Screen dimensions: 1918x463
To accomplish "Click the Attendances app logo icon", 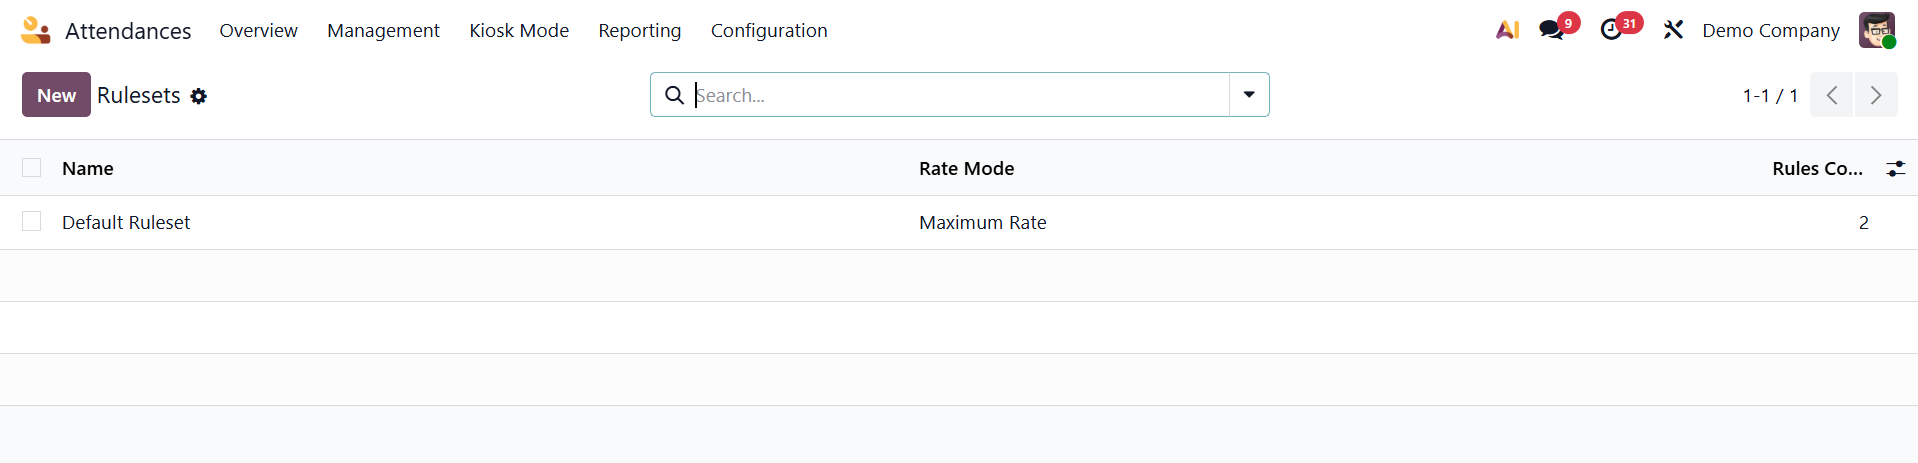I will pyautogui.click(x=35, y=30).
